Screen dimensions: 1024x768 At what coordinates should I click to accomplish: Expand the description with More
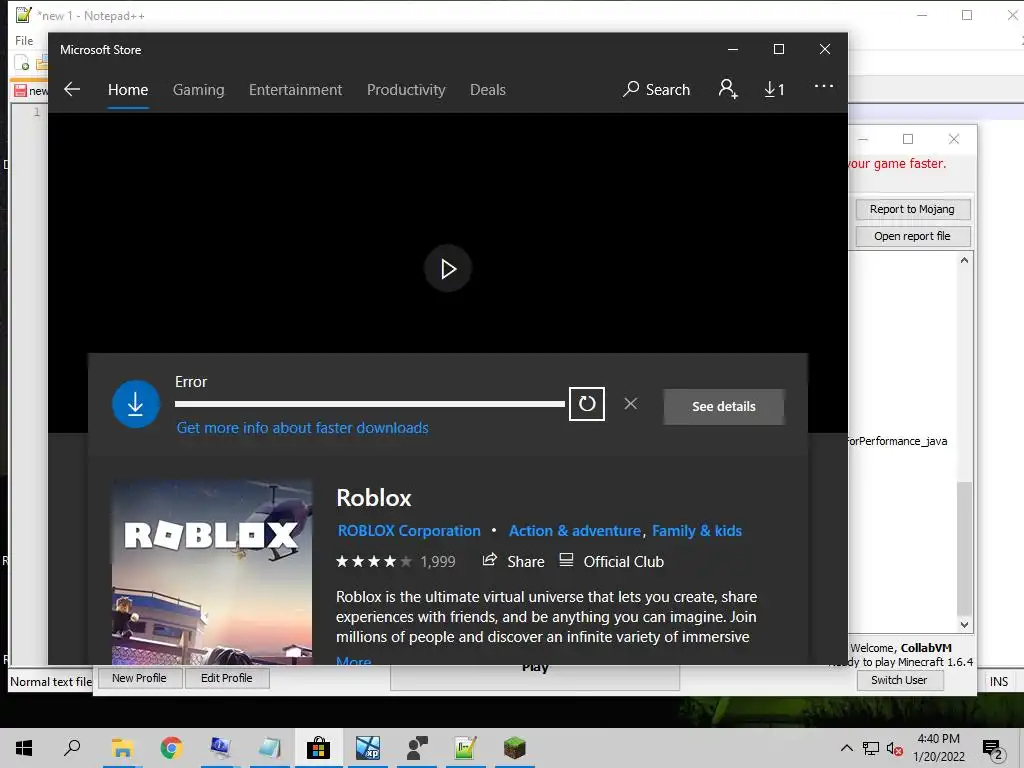pos(353,660)
